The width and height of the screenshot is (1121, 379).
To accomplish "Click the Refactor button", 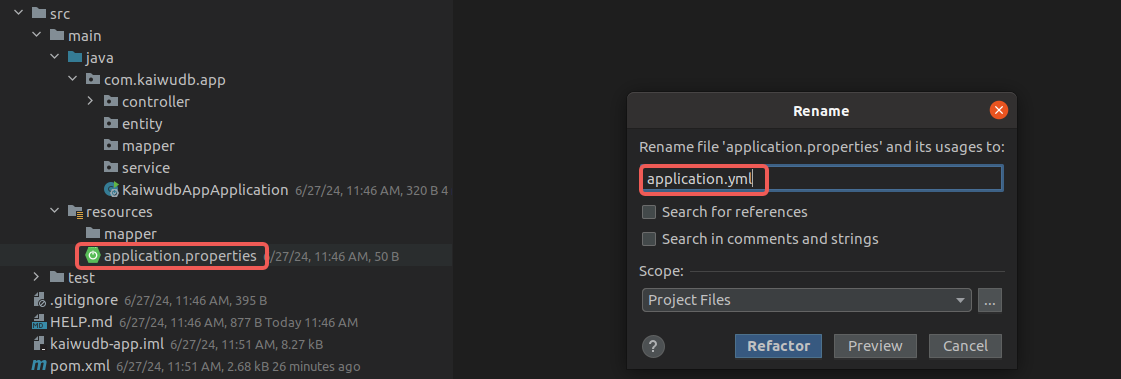I will tap(779, 346).
